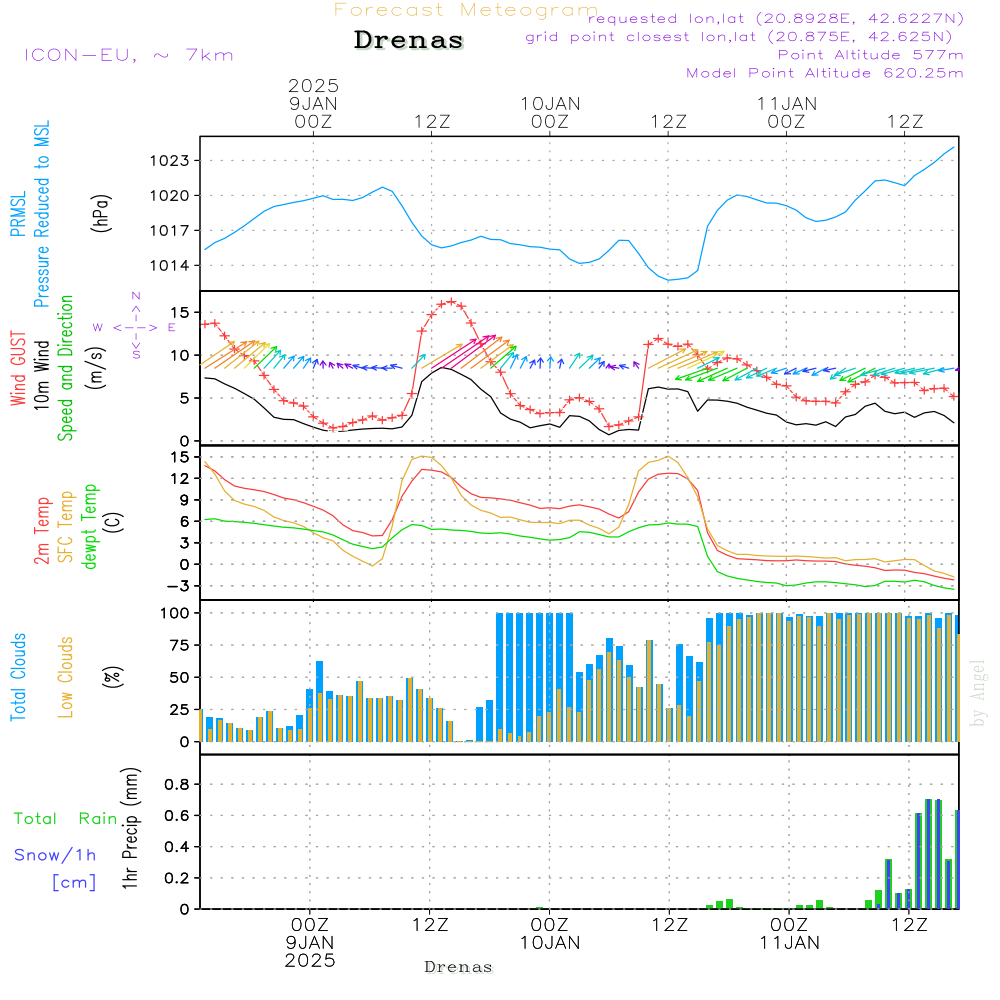1000x1000 pixels.
Task: Click the 11JAN 00Z marker on bottom axis
Action: click(789, 933)
